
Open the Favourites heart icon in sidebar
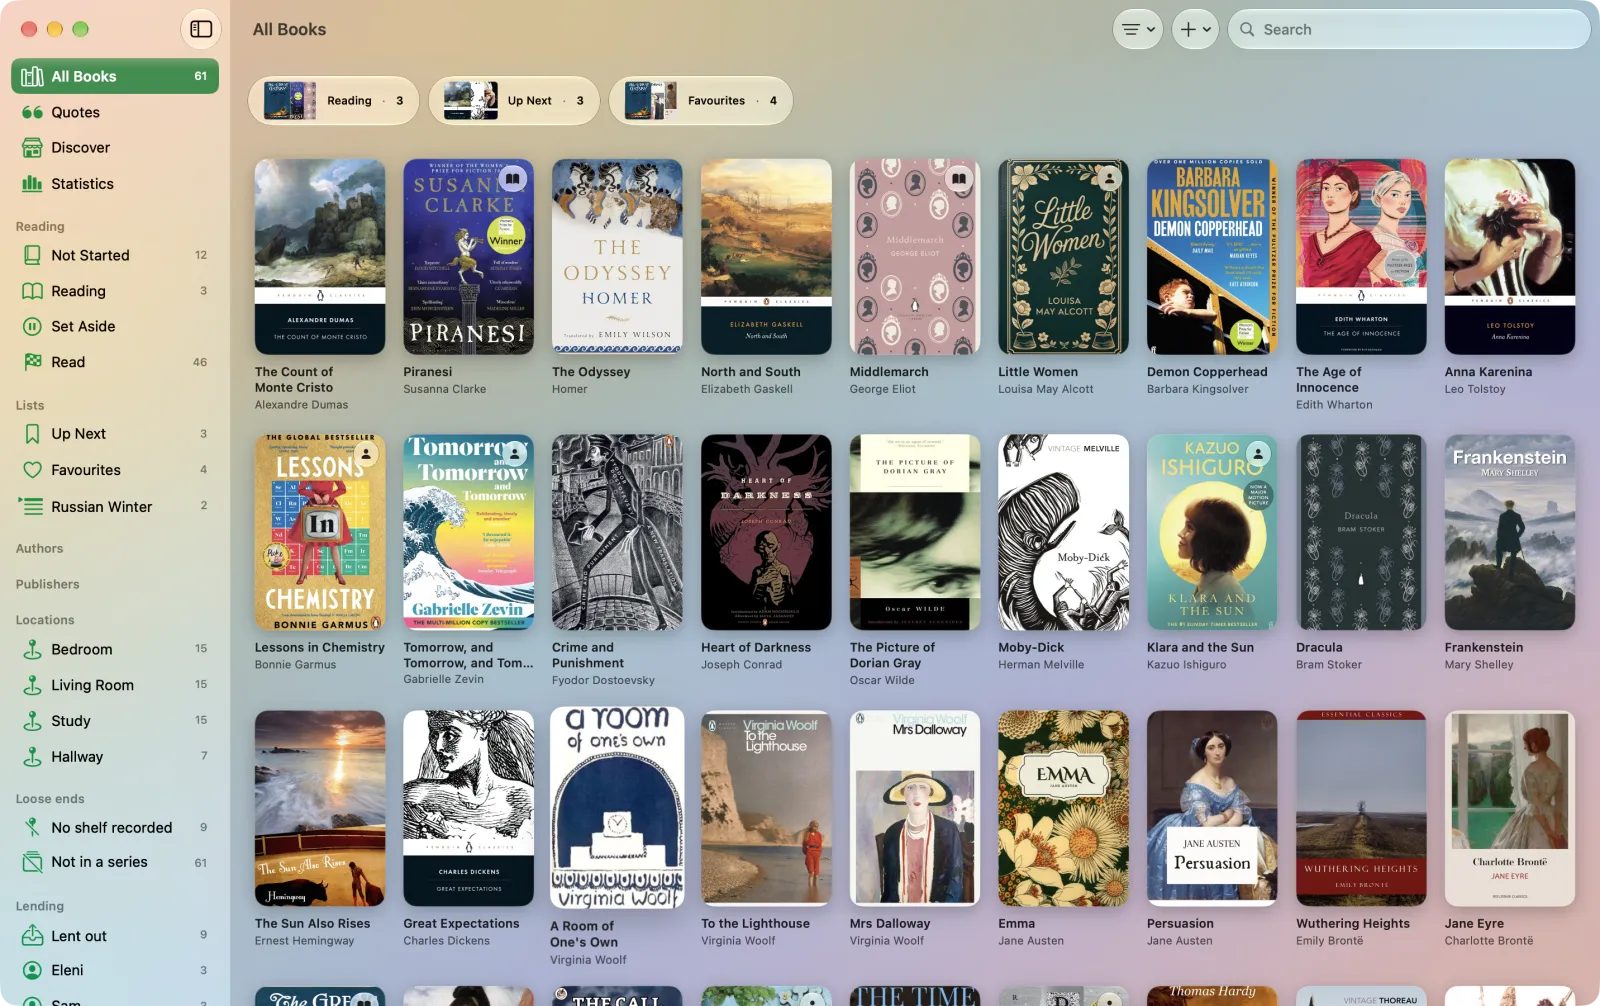[33, 470]
